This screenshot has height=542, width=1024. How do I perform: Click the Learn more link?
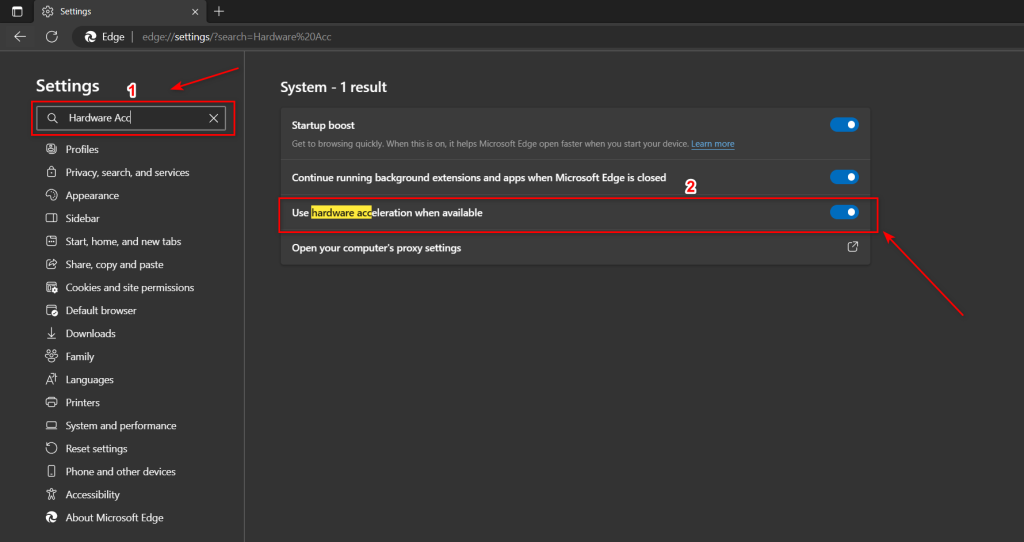[712, 144]
